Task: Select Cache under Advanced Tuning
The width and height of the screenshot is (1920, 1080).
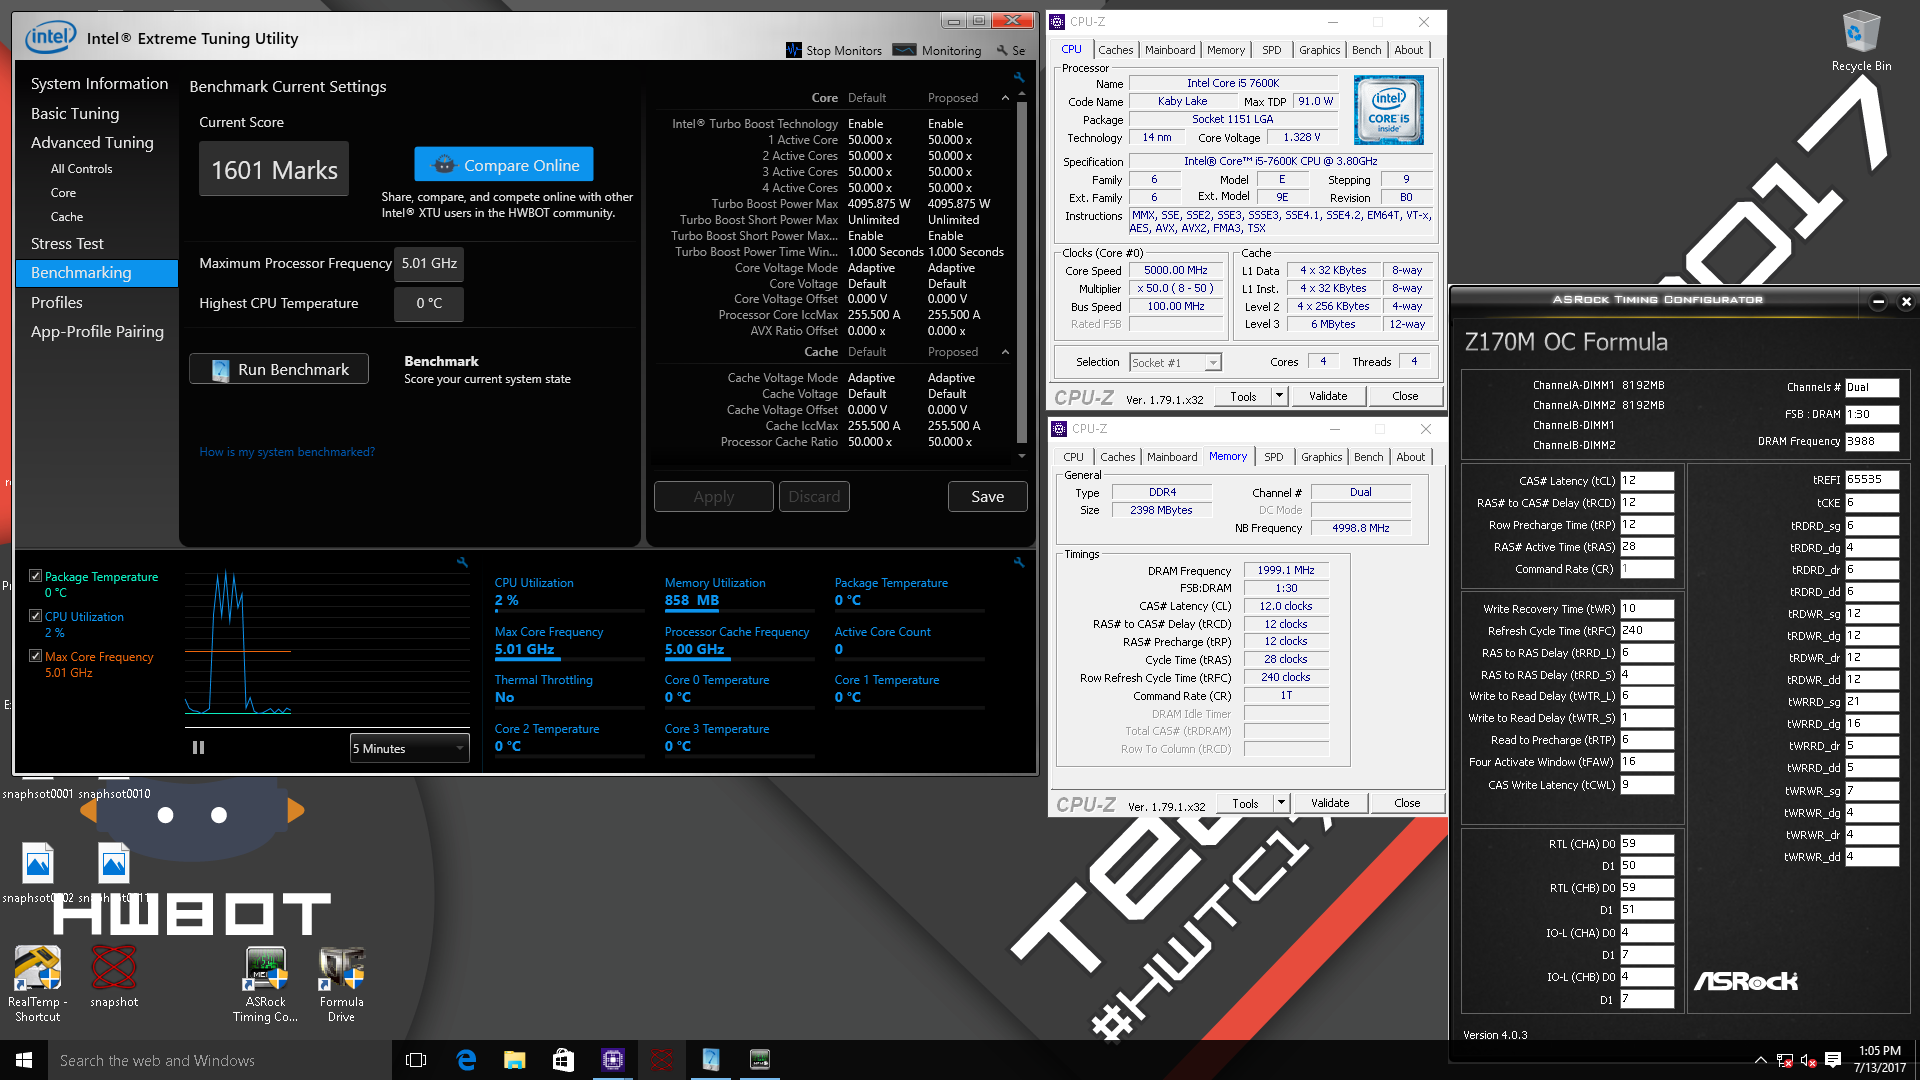Action: [x=67, y=217]
